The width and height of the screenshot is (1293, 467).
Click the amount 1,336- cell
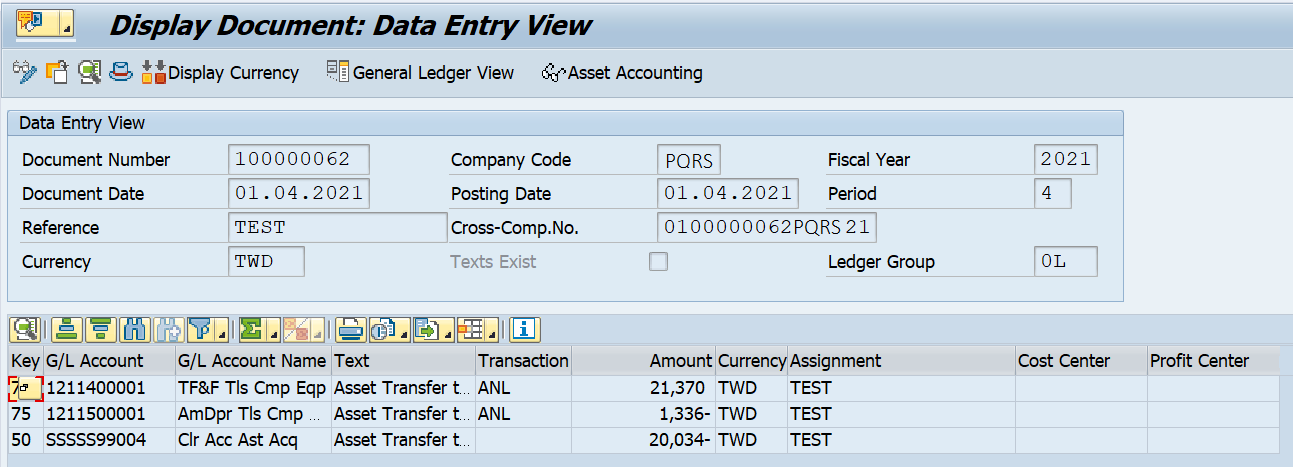[643, 414]
